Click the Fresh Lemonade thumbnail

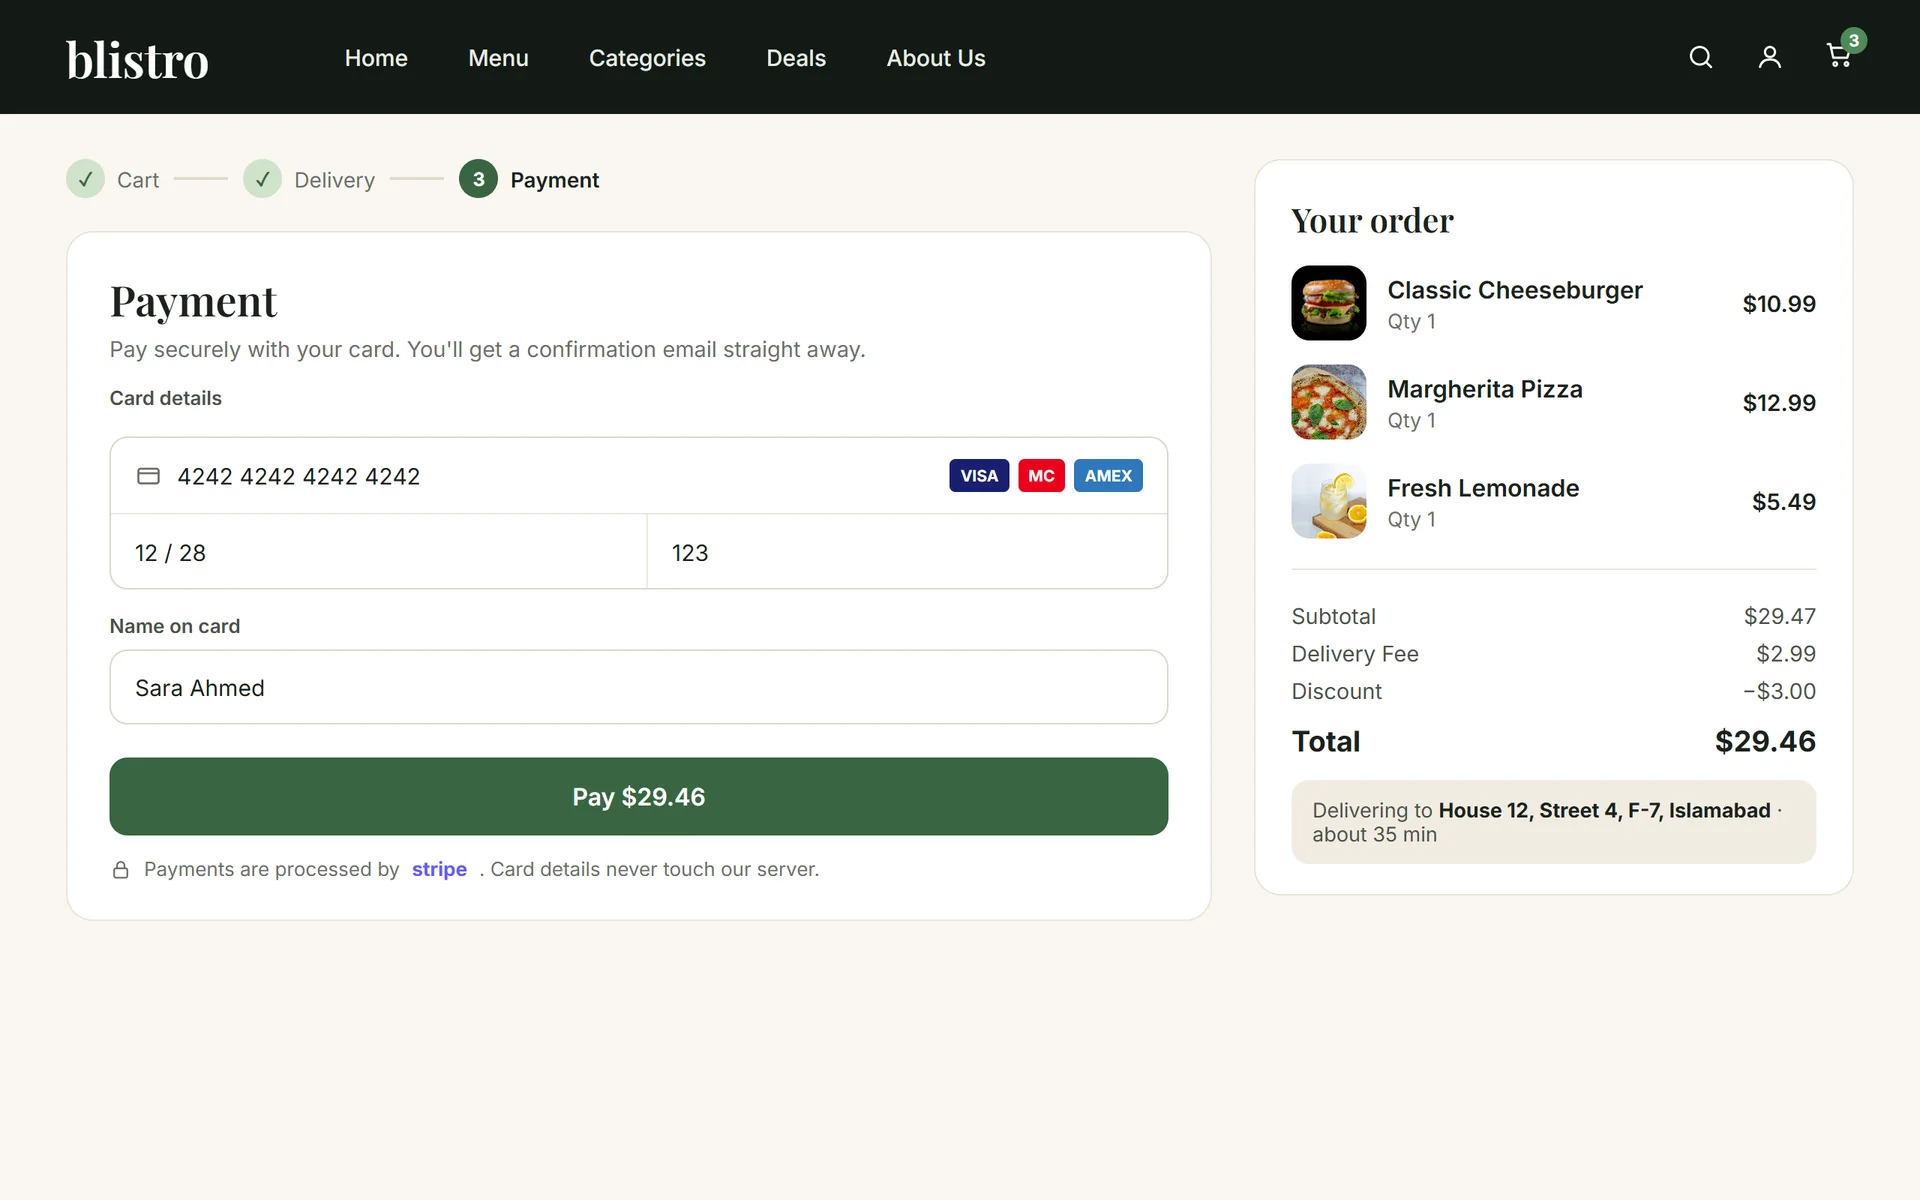pyautogui.click(x=1329, y=501)
